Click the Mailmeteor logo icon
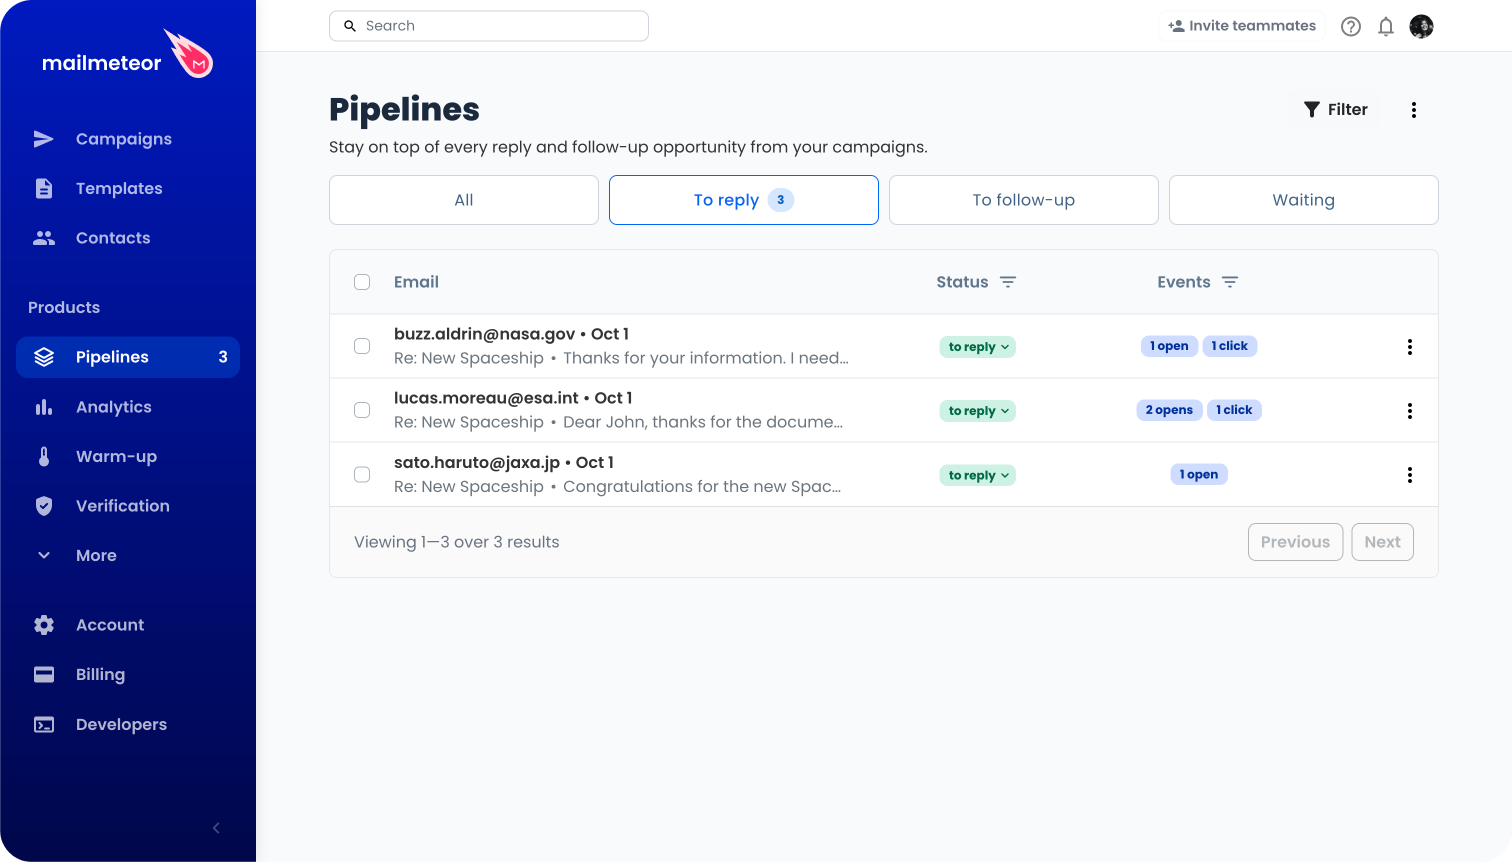Viewport: 1512px width, 862px height. (x=189, y=53)
